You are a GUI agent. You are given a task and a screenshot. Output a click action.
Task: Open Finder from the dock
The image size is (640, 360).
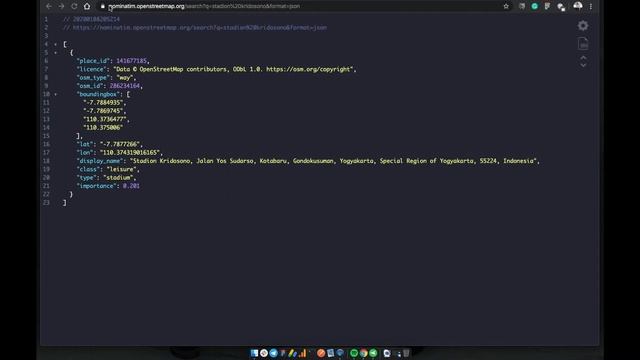coord(254,353)
